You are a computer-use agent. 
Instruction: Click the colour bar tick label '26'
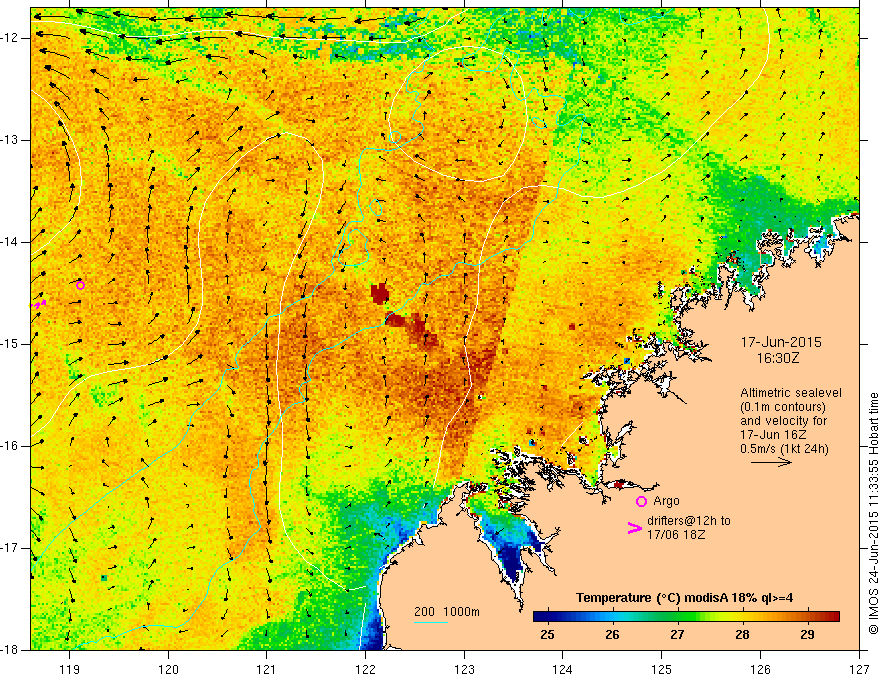[612, 635]
